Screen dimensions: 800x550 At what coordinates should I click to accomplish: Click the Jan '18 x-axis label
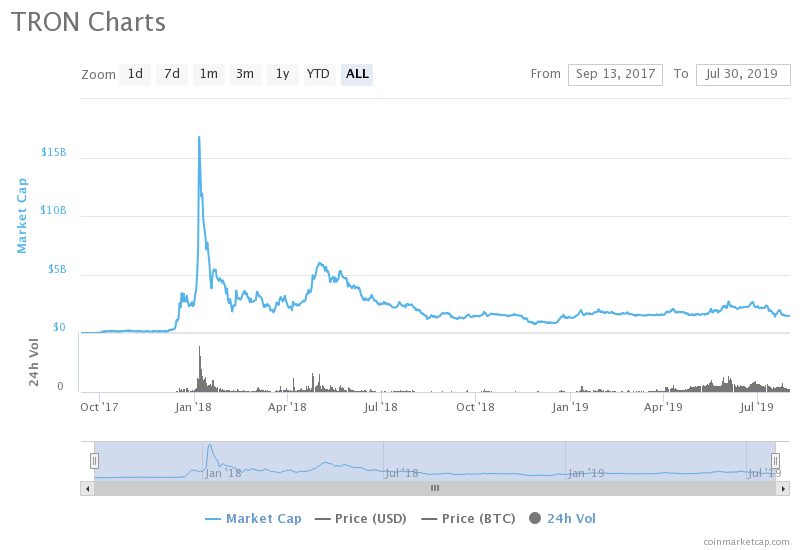click(x=193, y=407)
